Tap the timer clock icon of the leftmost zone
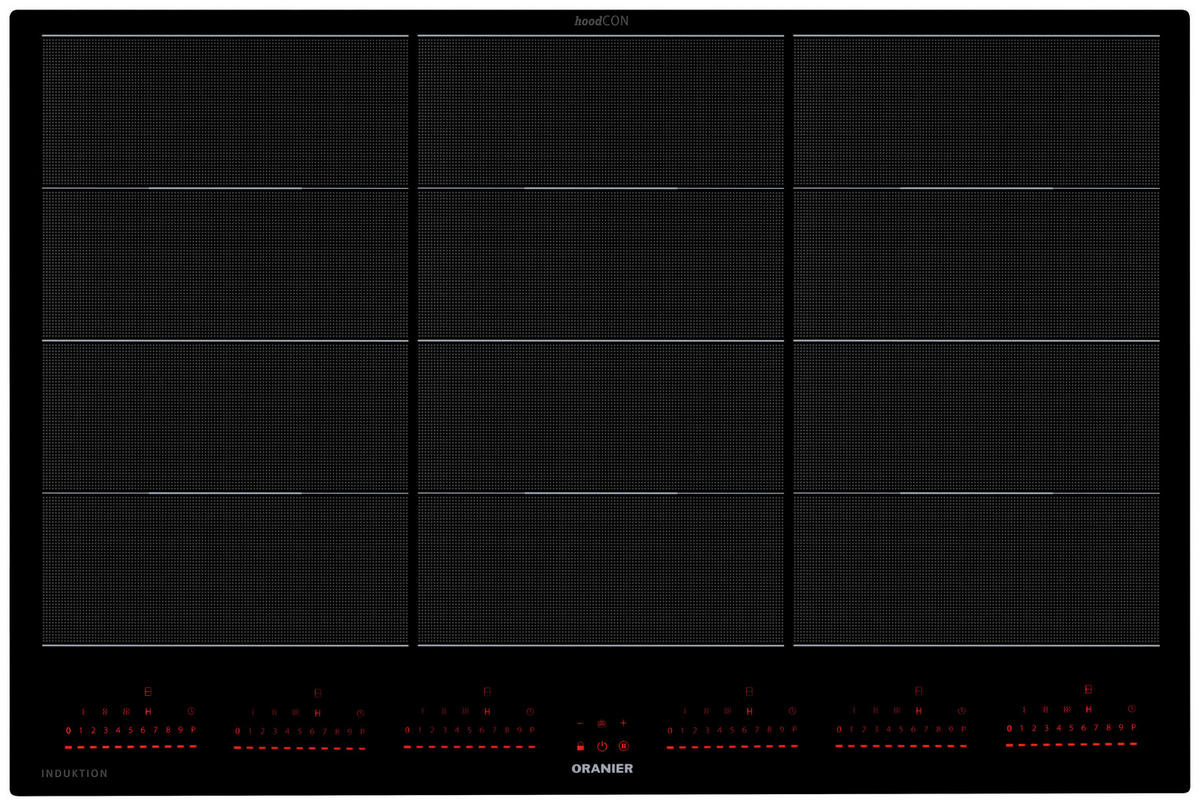 click(190, 711)
